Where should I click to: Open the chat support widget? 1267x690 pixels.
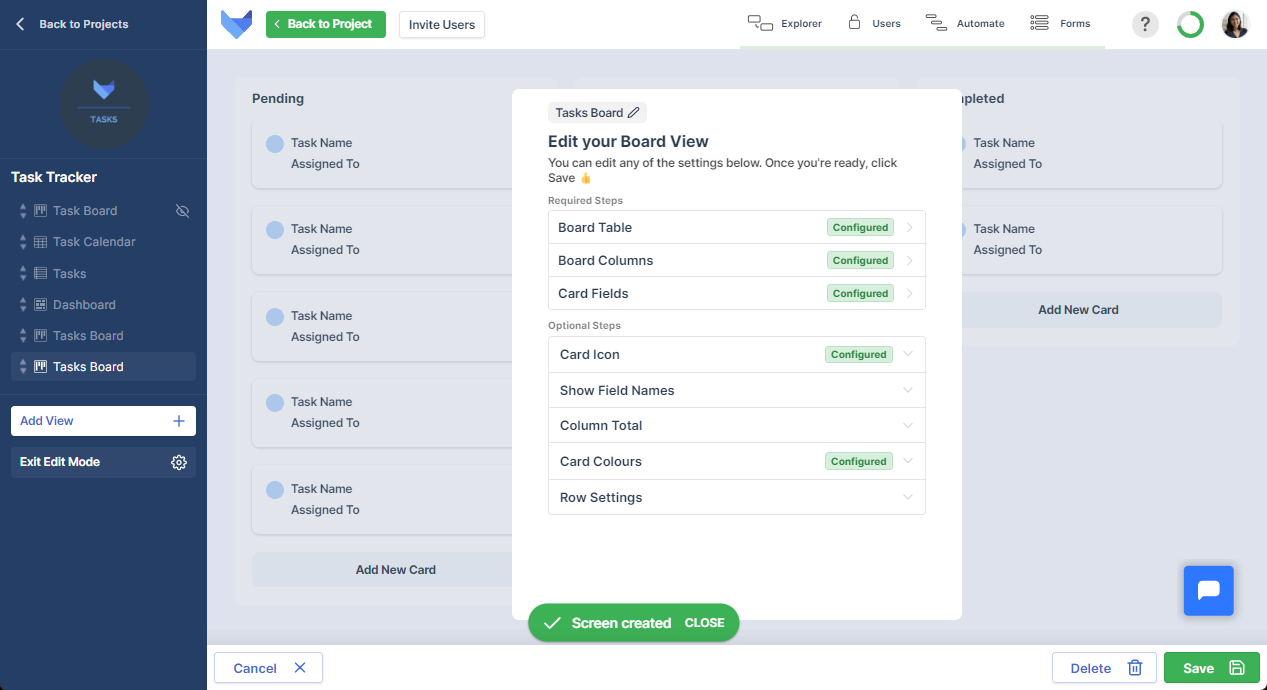[1208, 590]
